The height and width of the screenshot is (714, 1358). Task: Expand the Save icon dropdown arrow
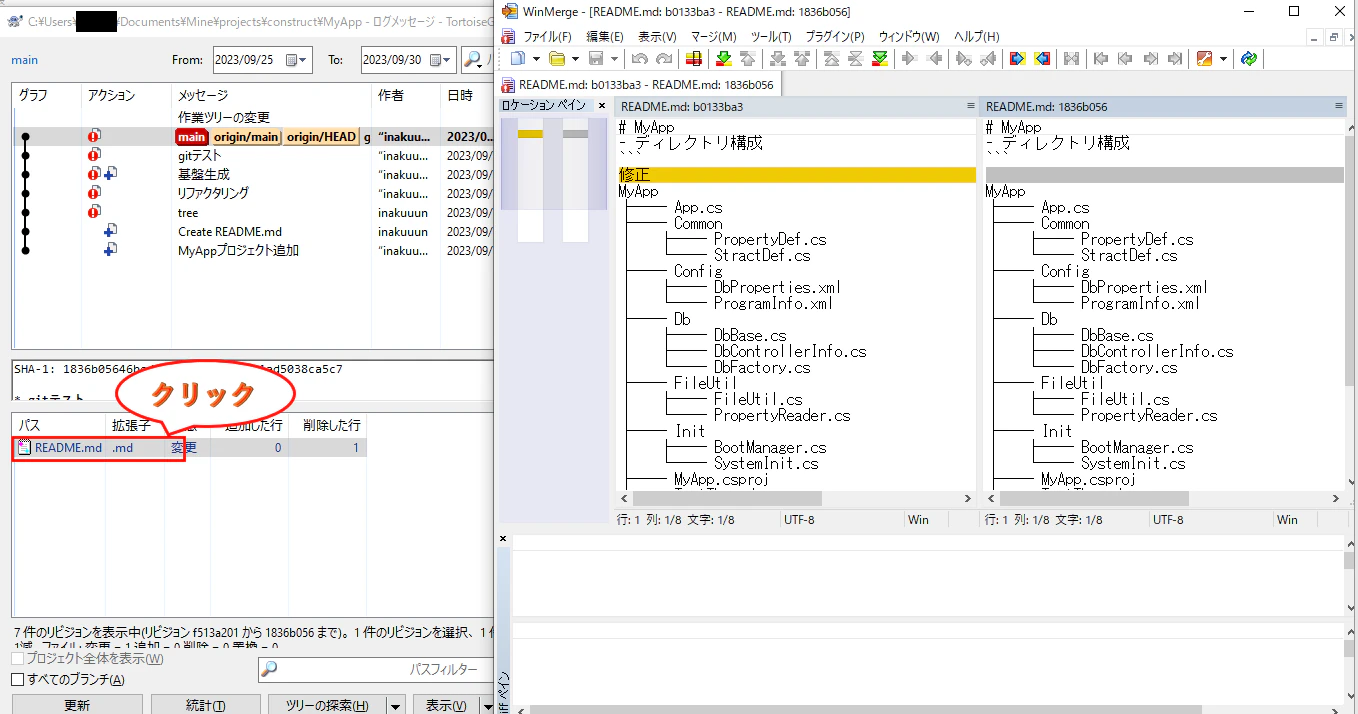(614, 59)
